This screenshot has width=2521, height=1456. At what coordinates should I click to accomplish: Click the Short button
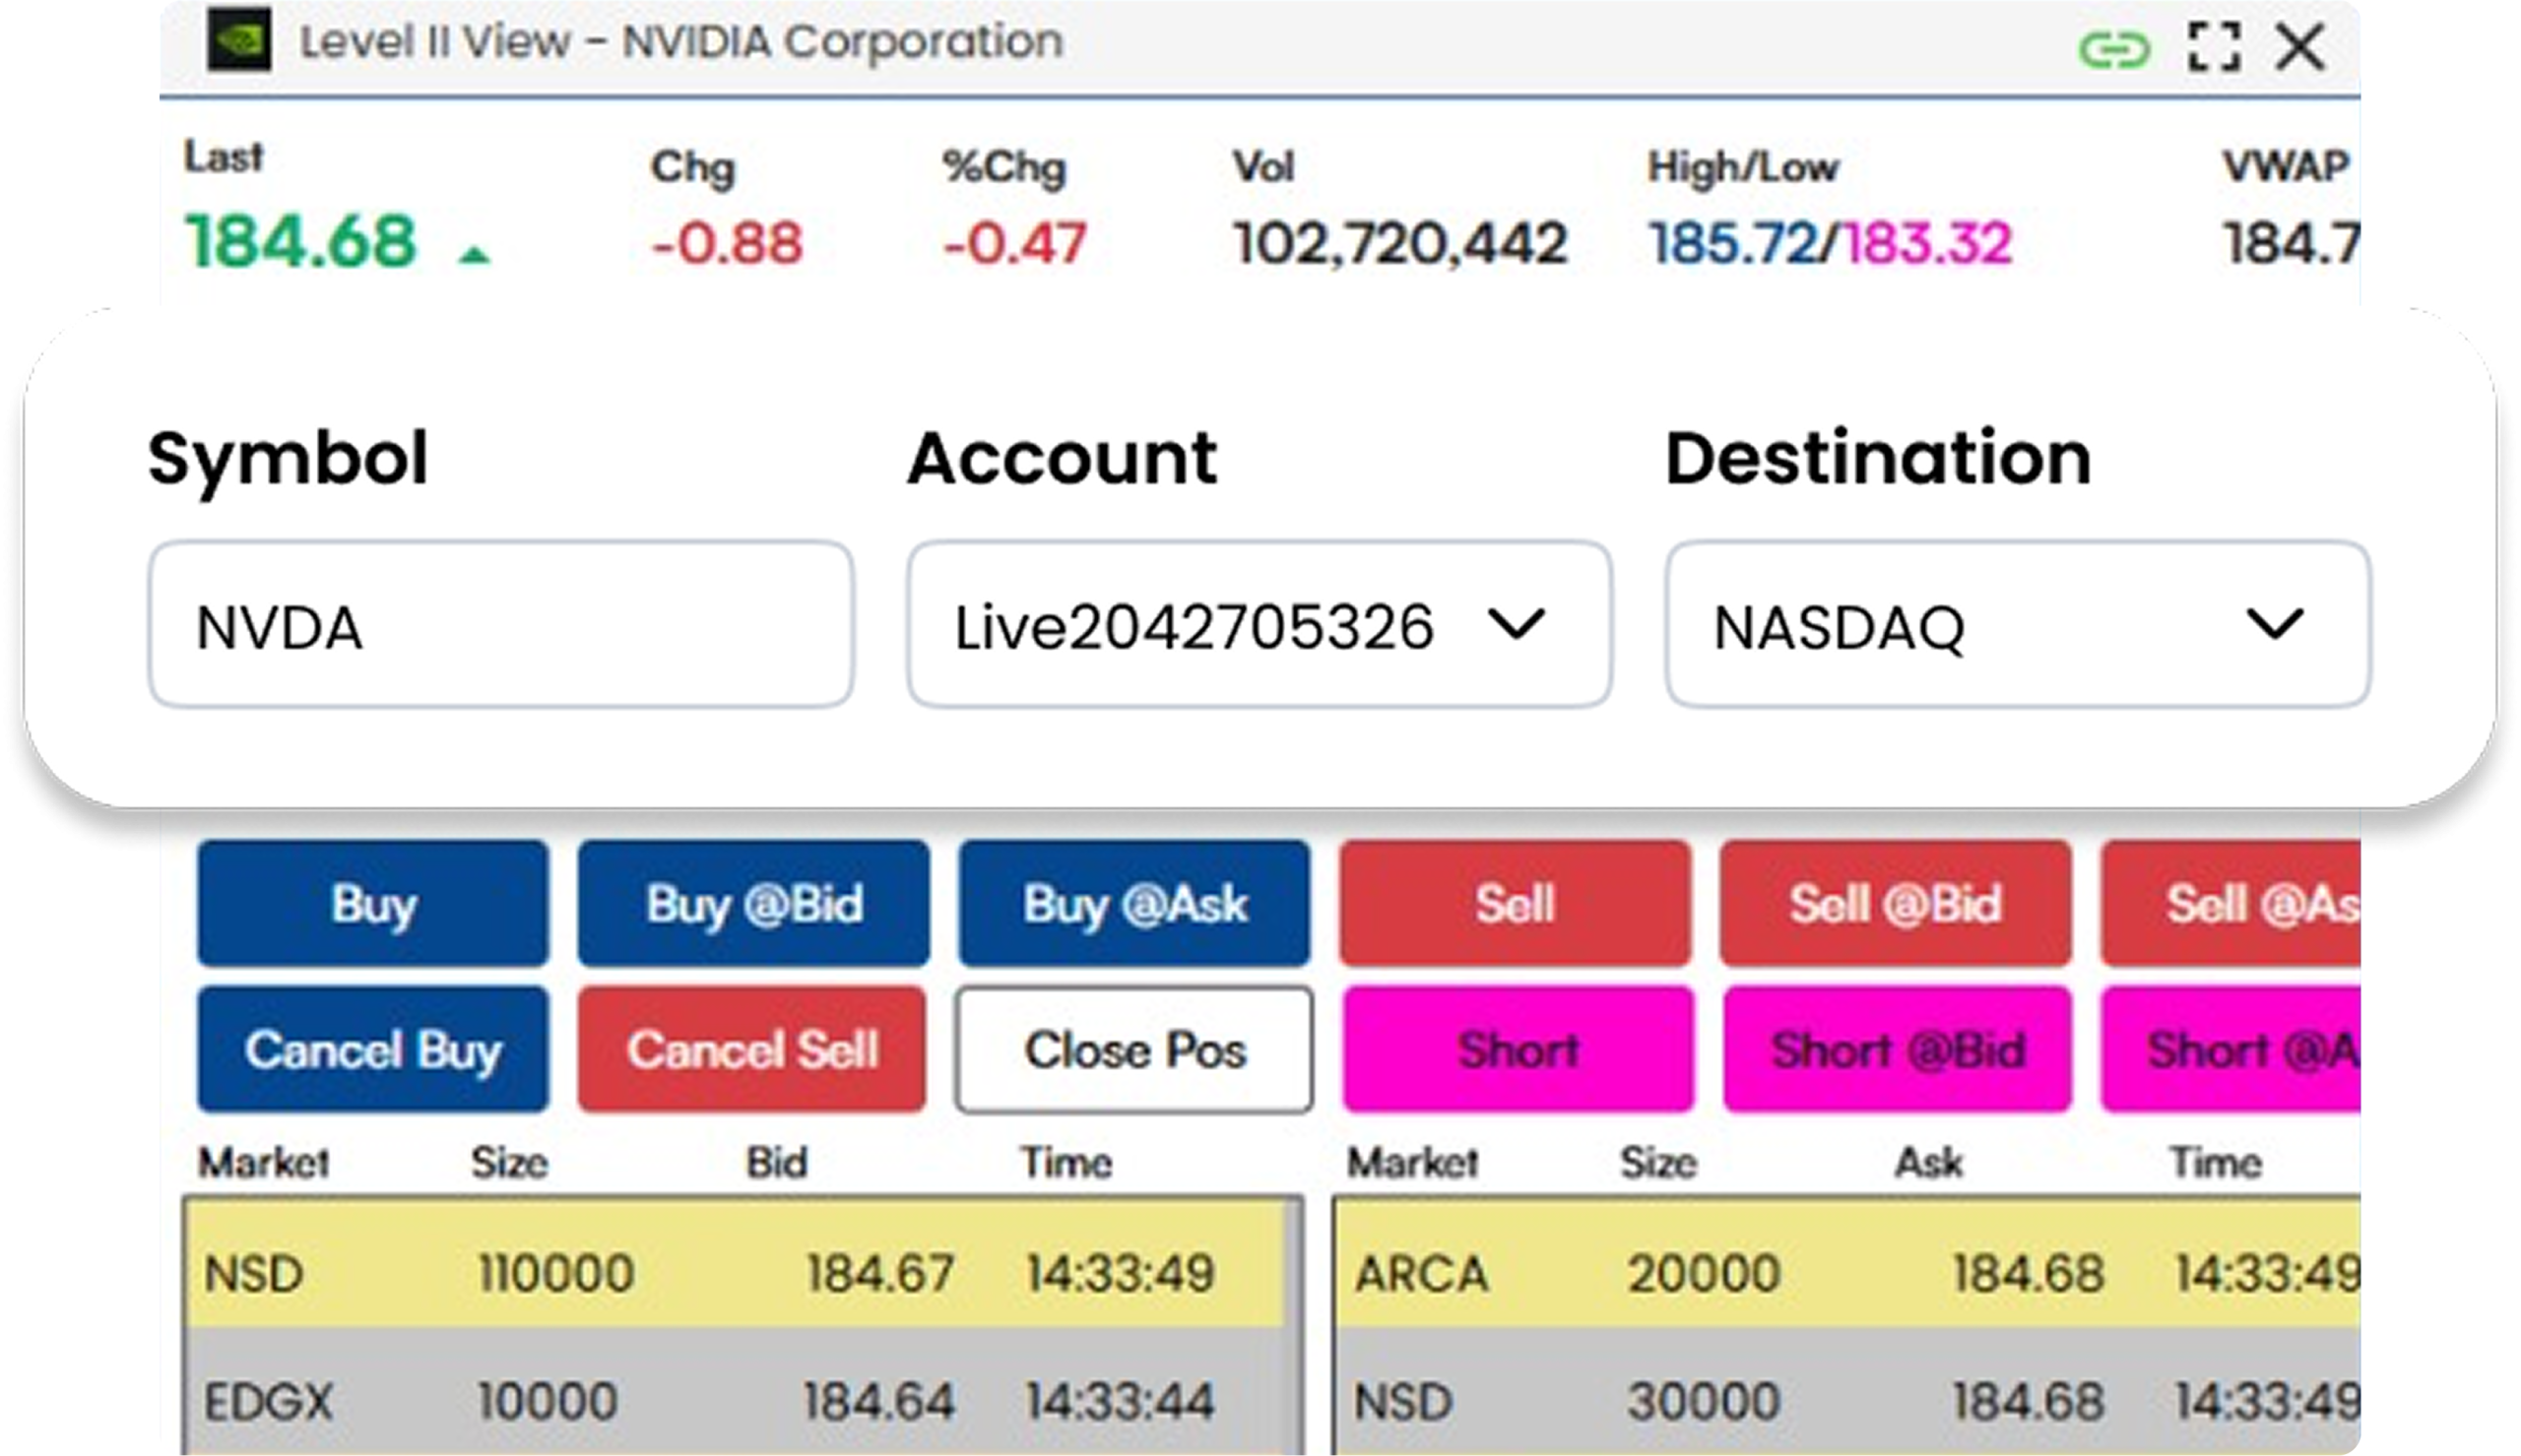click(1515, 1050)
